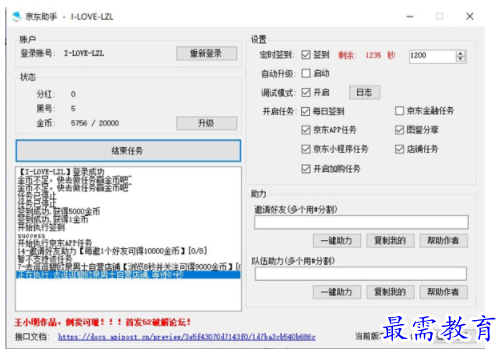Toggle the 京东APP任务 checkbox
Viewport: 504px width, 360px height.
tap(306, 130)
